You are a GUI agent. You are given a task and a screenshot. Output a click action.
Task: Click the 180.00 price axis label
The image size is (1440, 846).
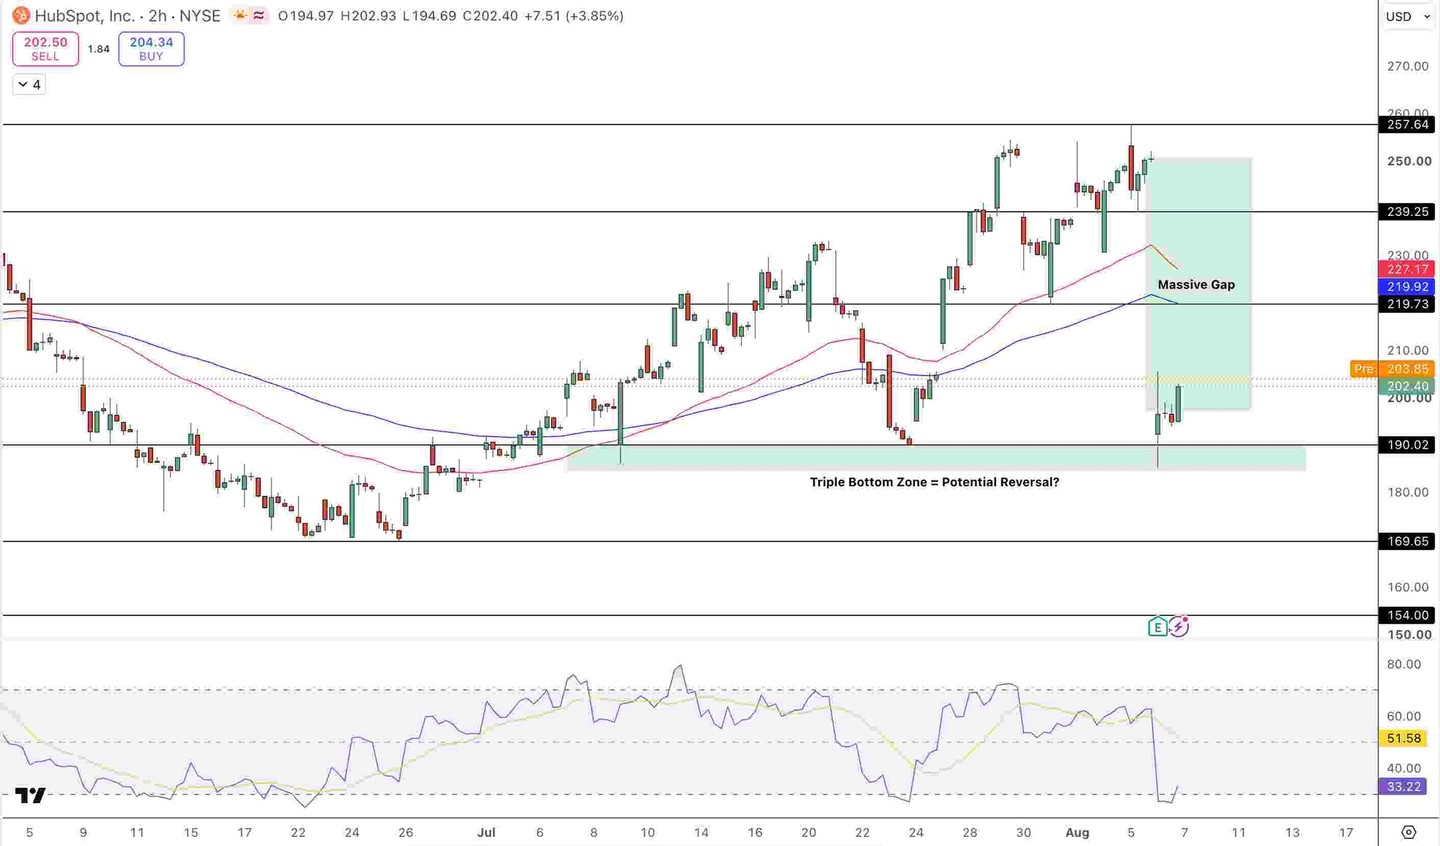pyautogui.click(x=1408, y=493)
